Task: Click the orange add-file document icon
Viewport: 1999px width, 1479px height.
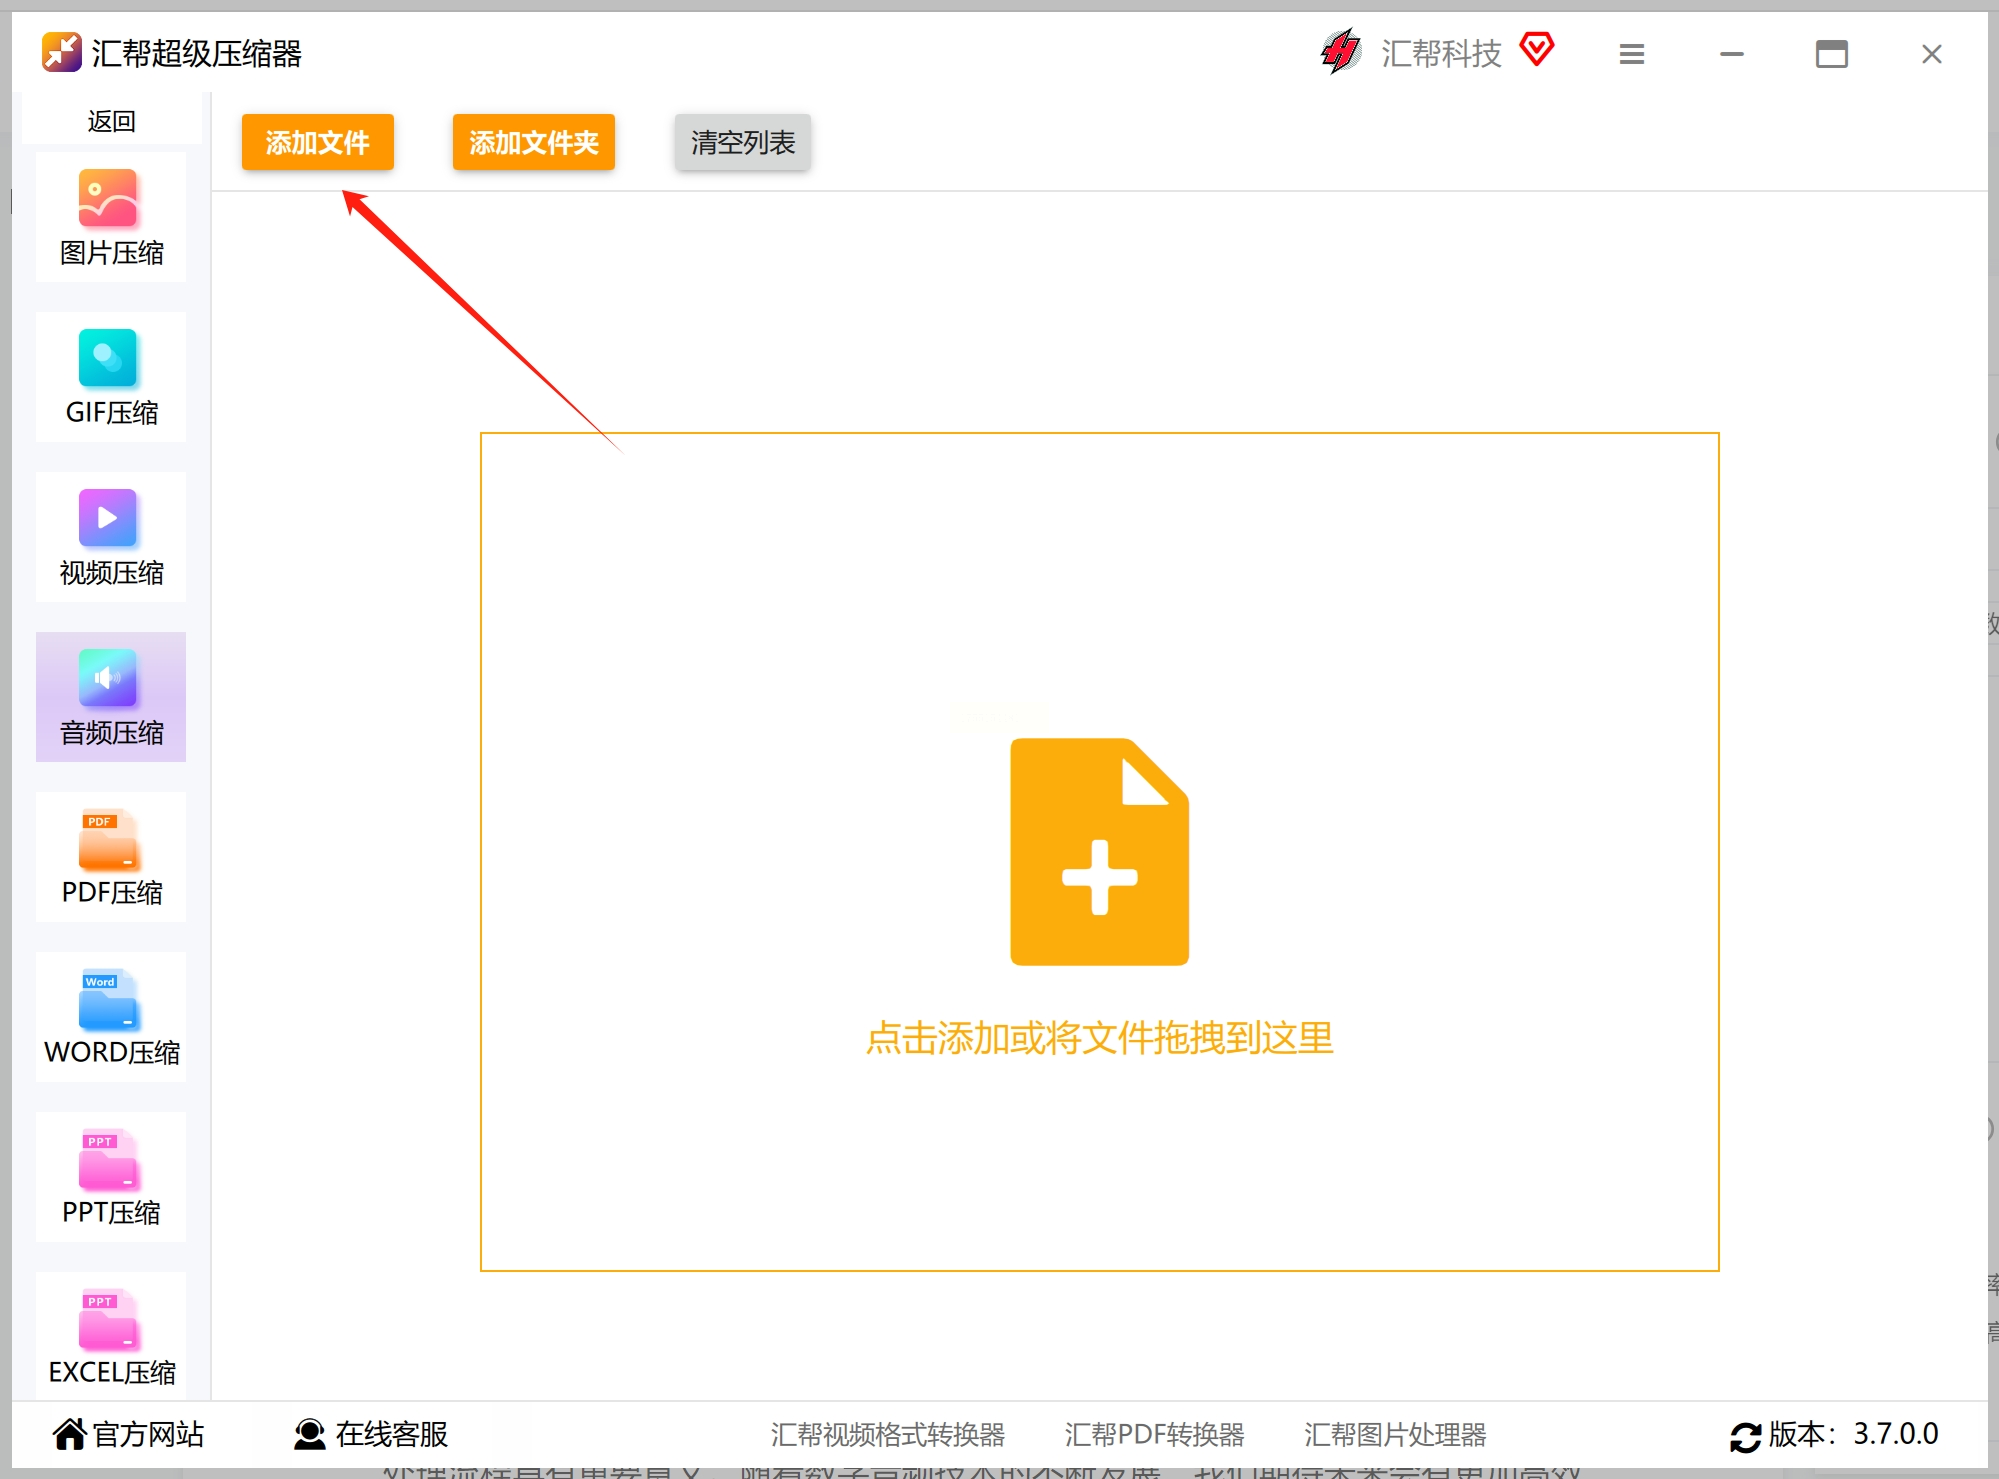Action: pyautogui.click(x=1099, y=852)
